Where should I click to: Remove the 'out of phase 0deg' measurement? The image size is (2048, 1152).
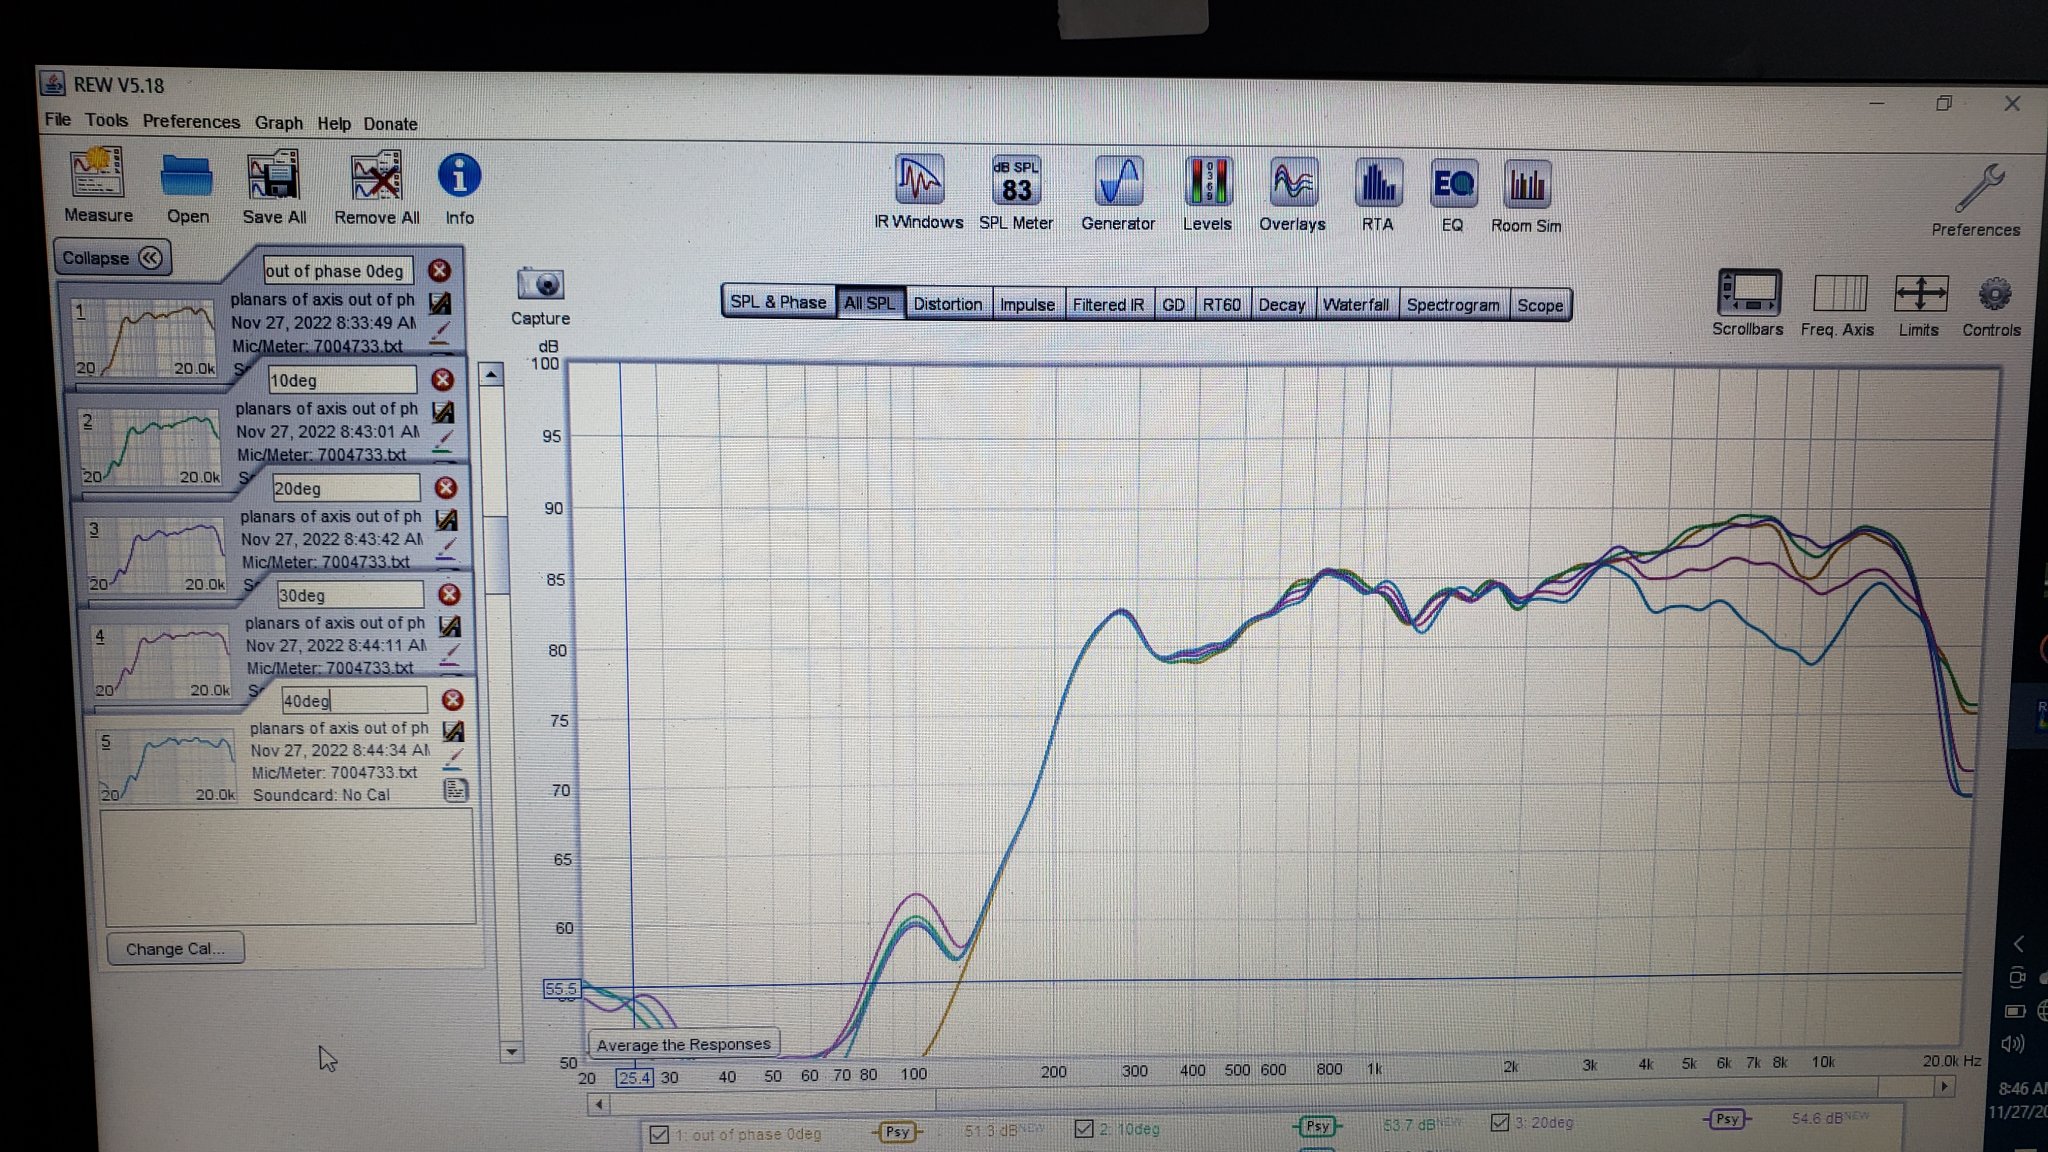click(439, 271)
